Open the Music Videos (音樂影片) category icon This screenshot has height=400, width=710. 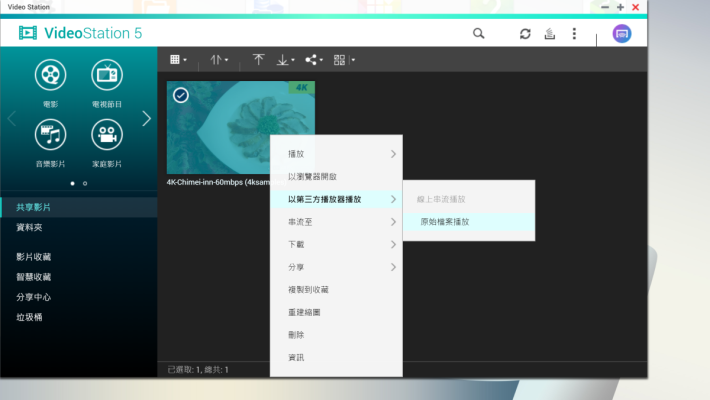click(x=50, y=135)
